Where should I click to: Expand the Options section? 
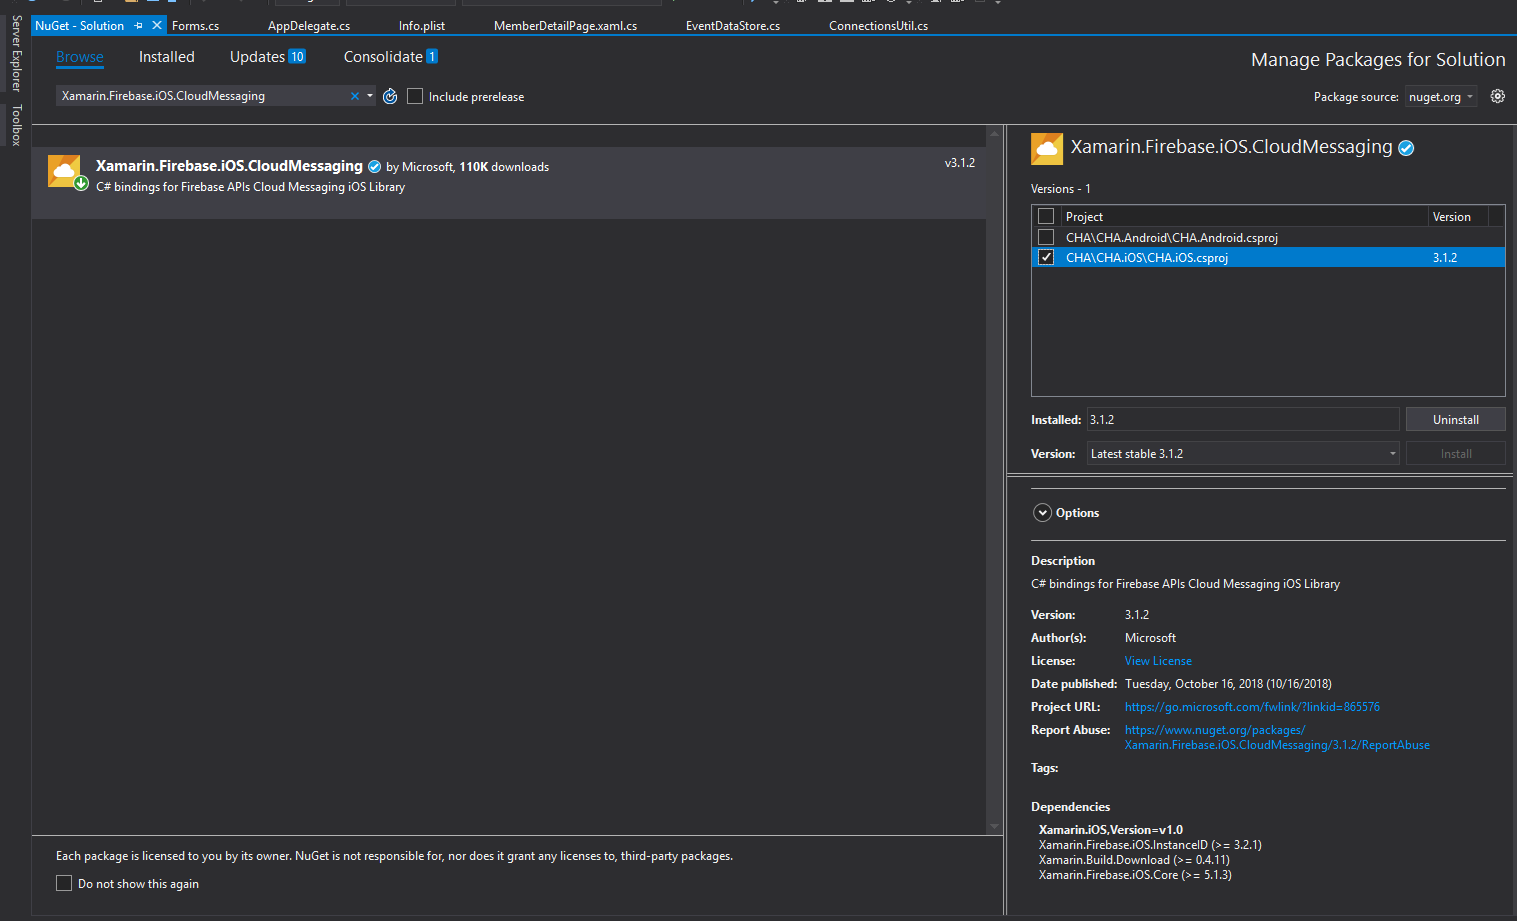(x=1042, y=513)
